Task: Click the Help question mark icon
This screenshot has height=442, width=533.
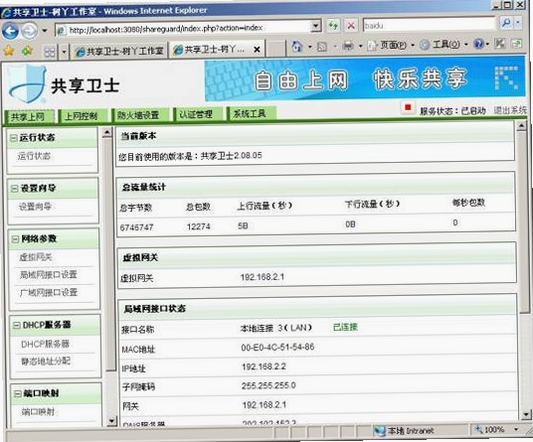Action: pyautogui.click(x=478, y=44)
